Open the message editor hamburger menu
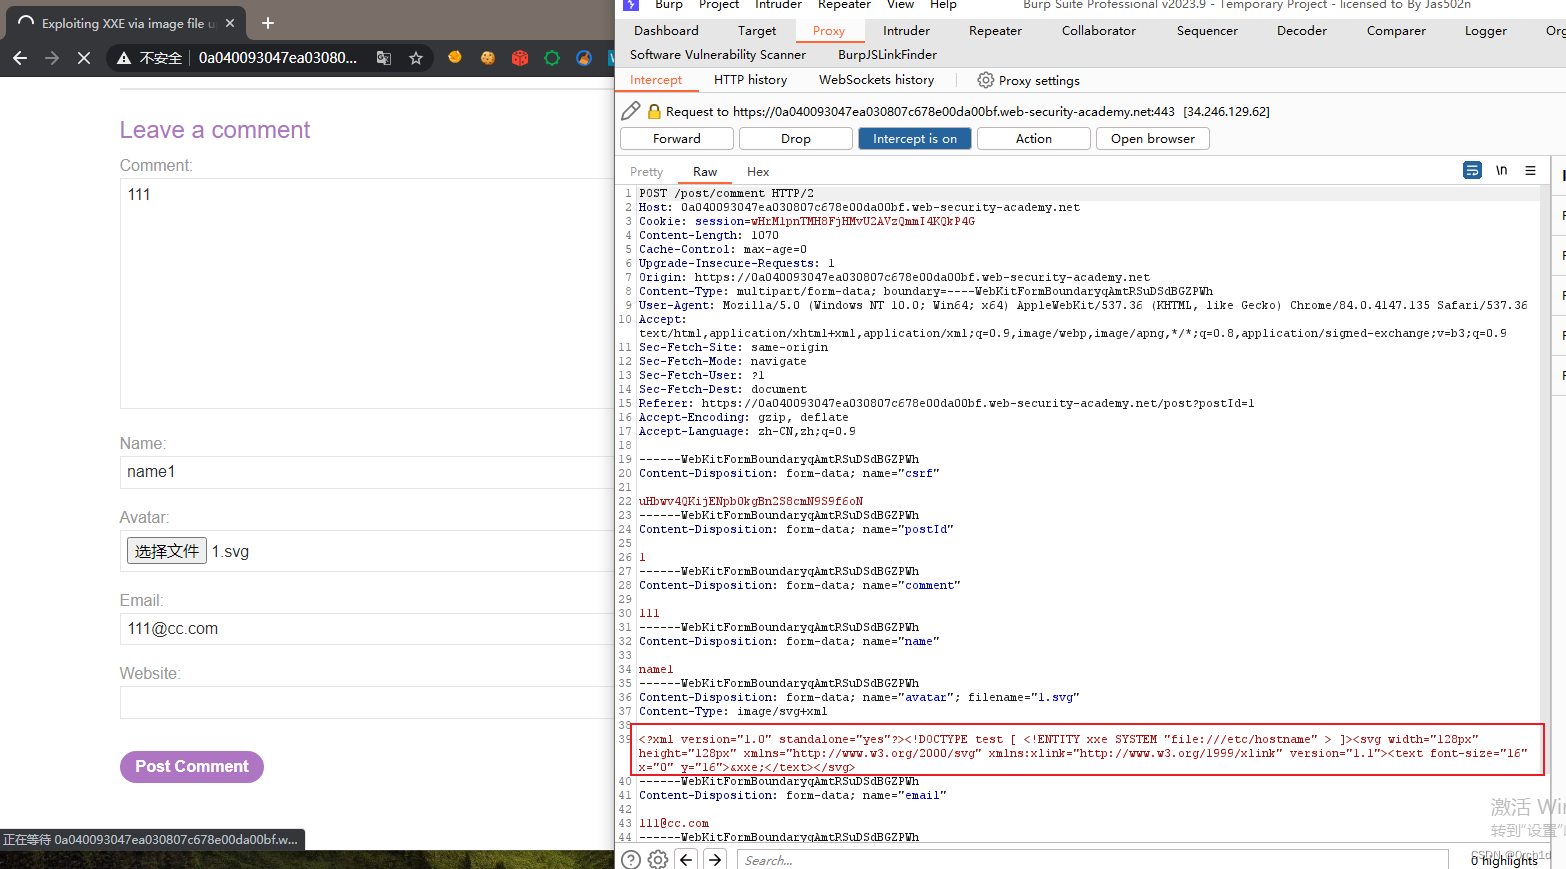The width and height of the screenshot is (1566, 869). pyautogui.click(x=1530, y=171)
